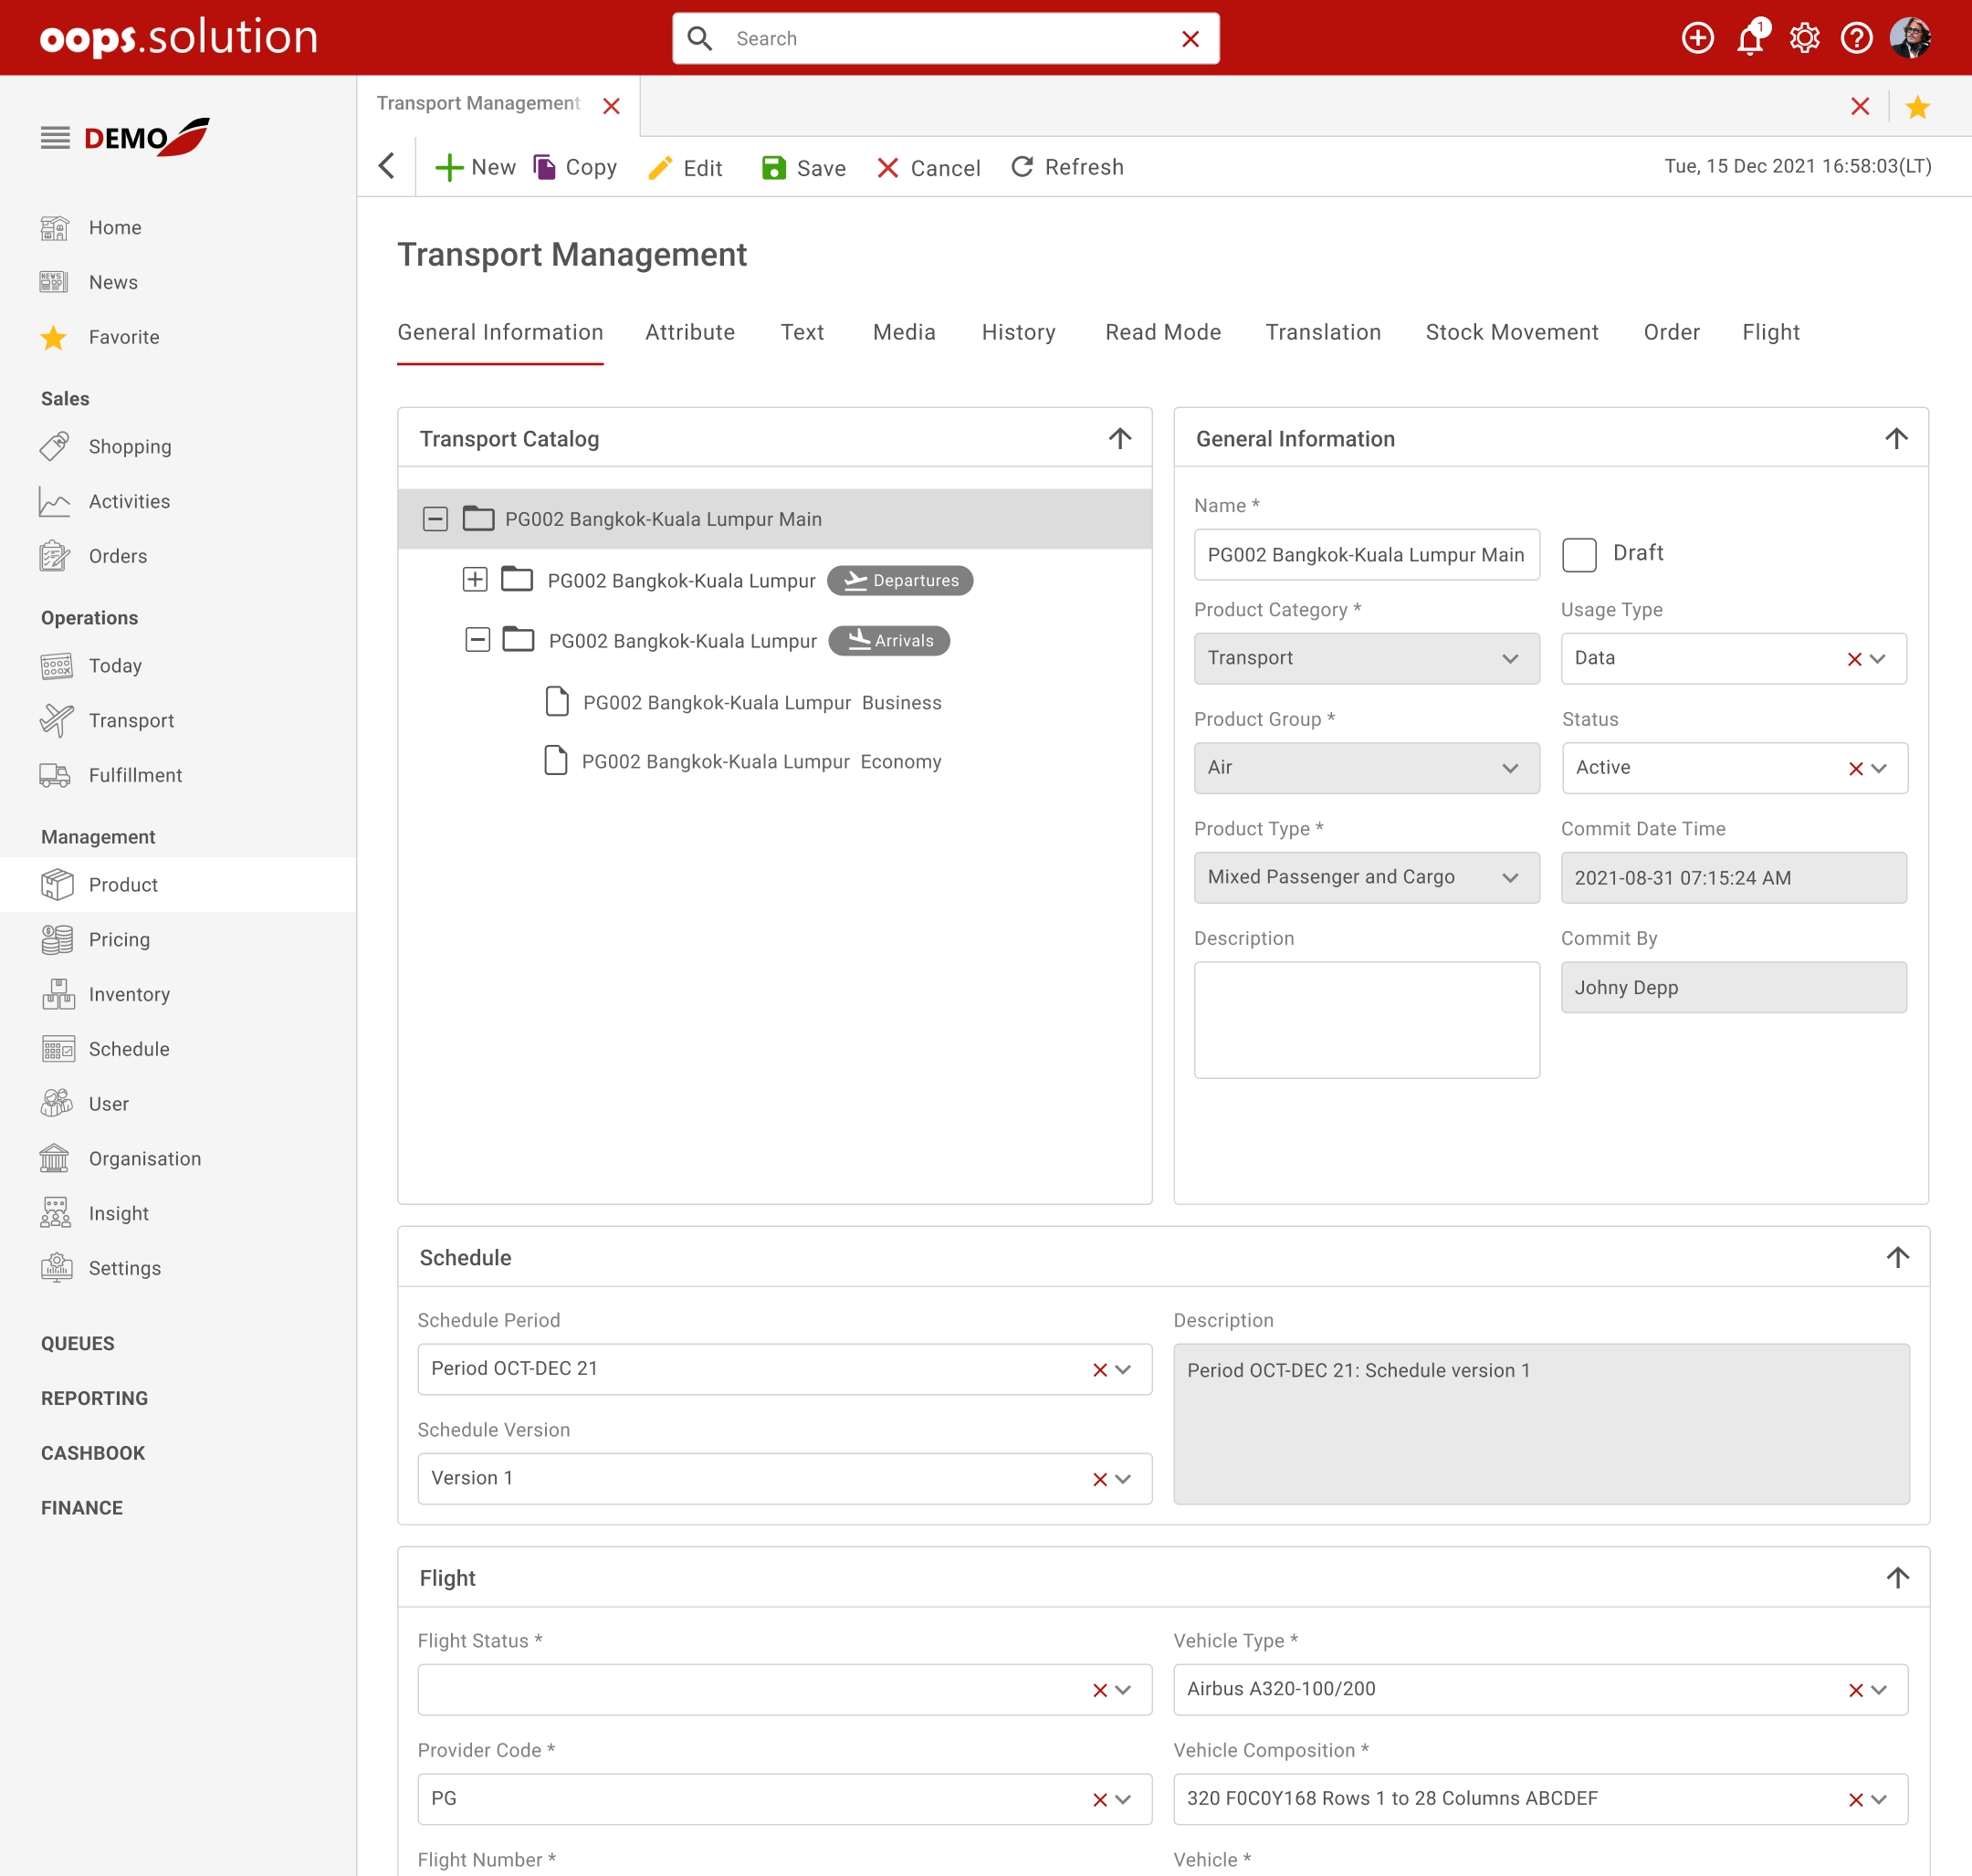1972x1876 pixels.
Task: Open Inventory in the sidebar
Action: click(x=129, y=994)
